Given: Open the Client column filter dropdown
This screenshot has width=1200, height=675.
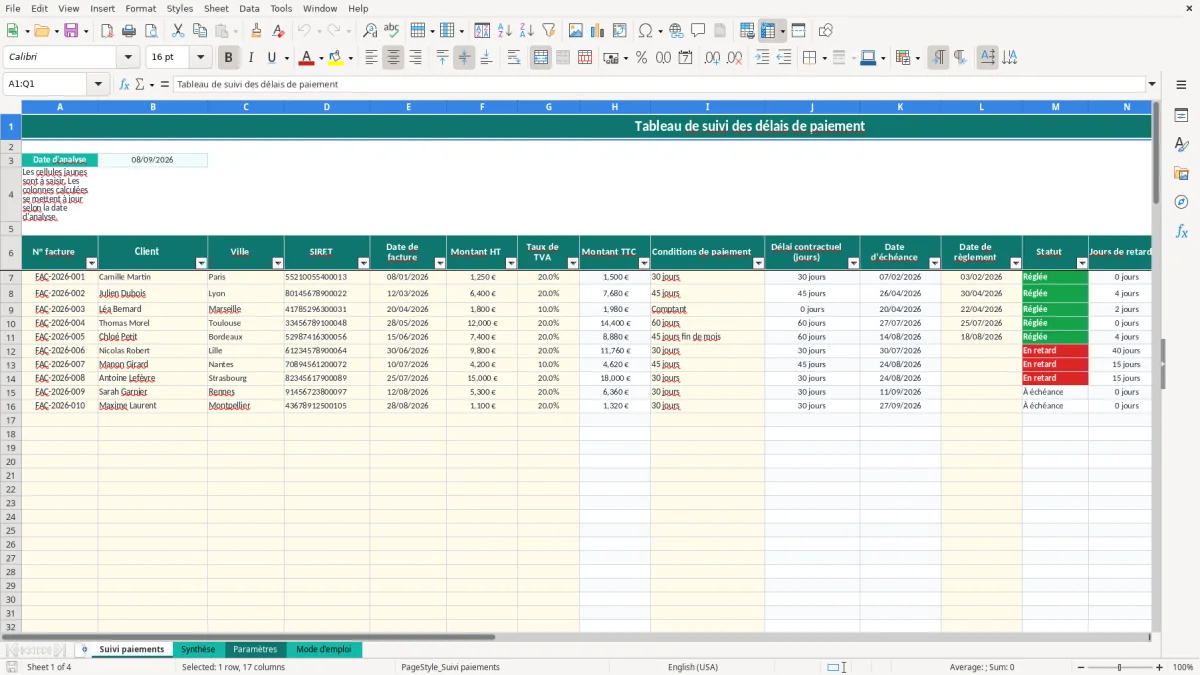Looking at the screenshot, I should coord(200,264).
